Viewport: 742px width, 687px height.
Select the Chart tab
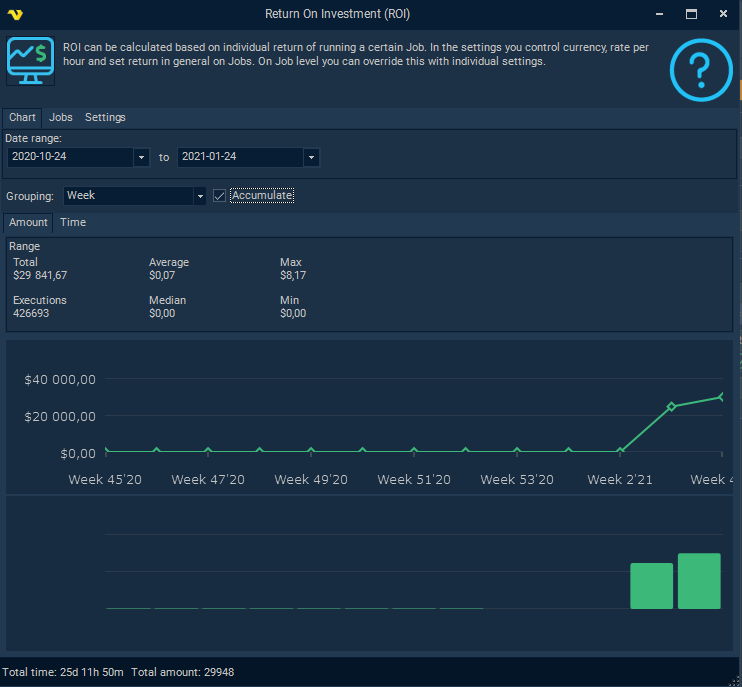point(22,118)
